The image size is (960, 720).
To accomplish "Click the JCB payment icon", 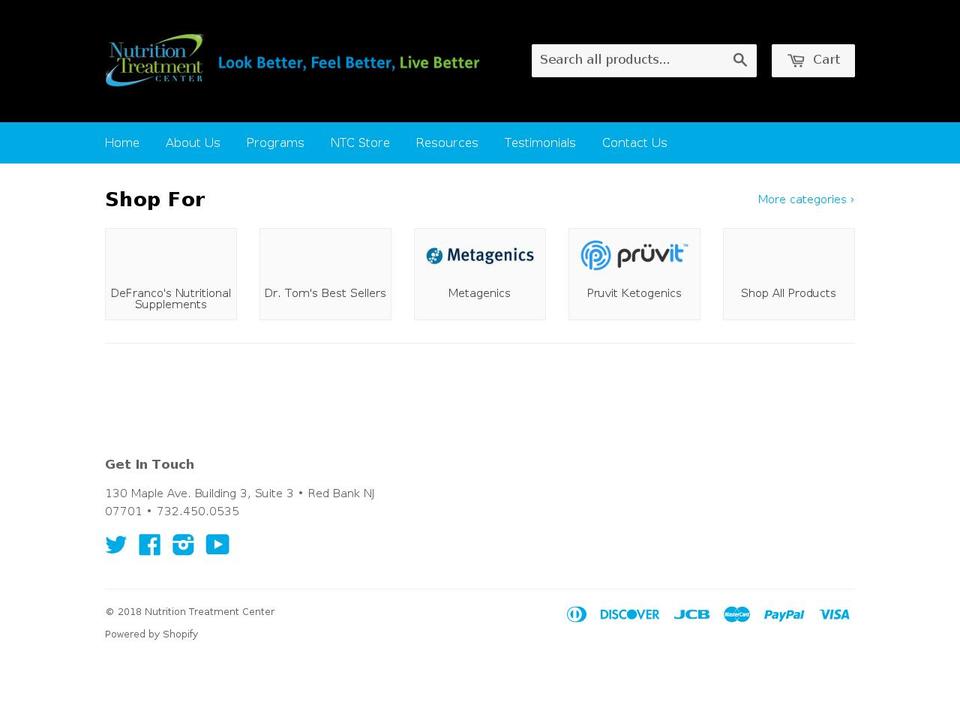I will [692, 614].
